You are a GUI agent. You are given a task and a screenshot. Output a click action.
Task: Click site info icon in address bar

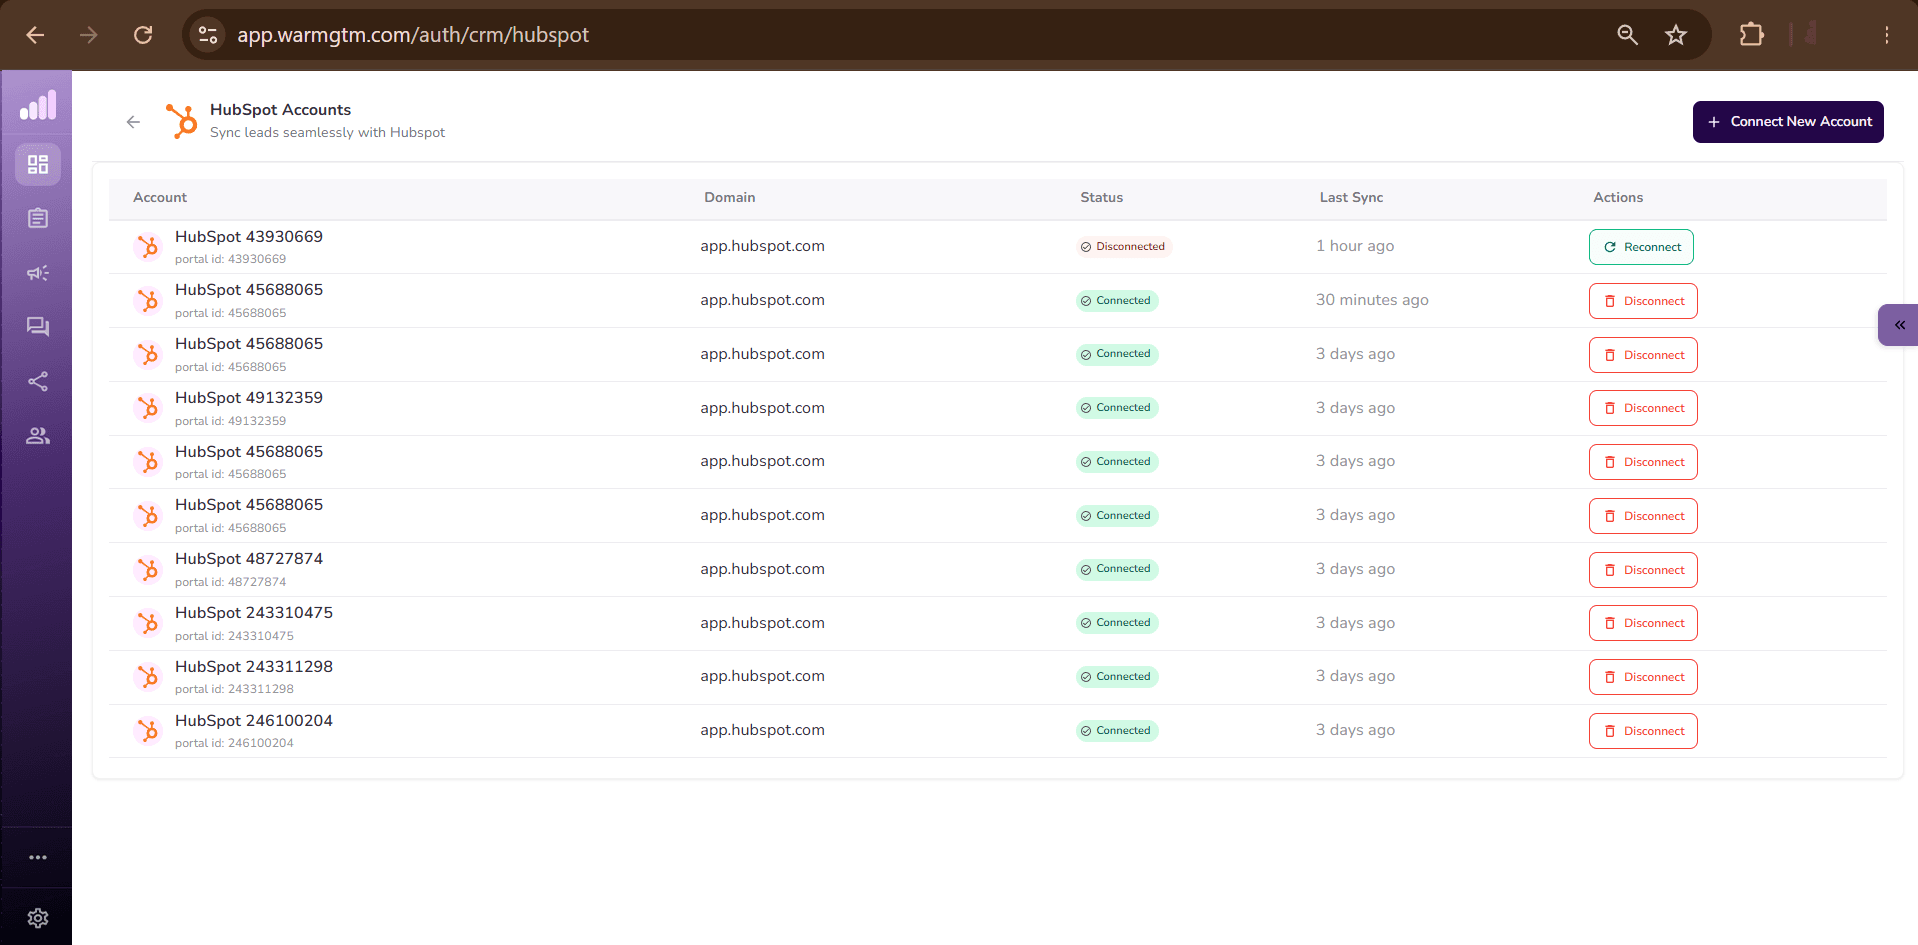tap(208, 35)
